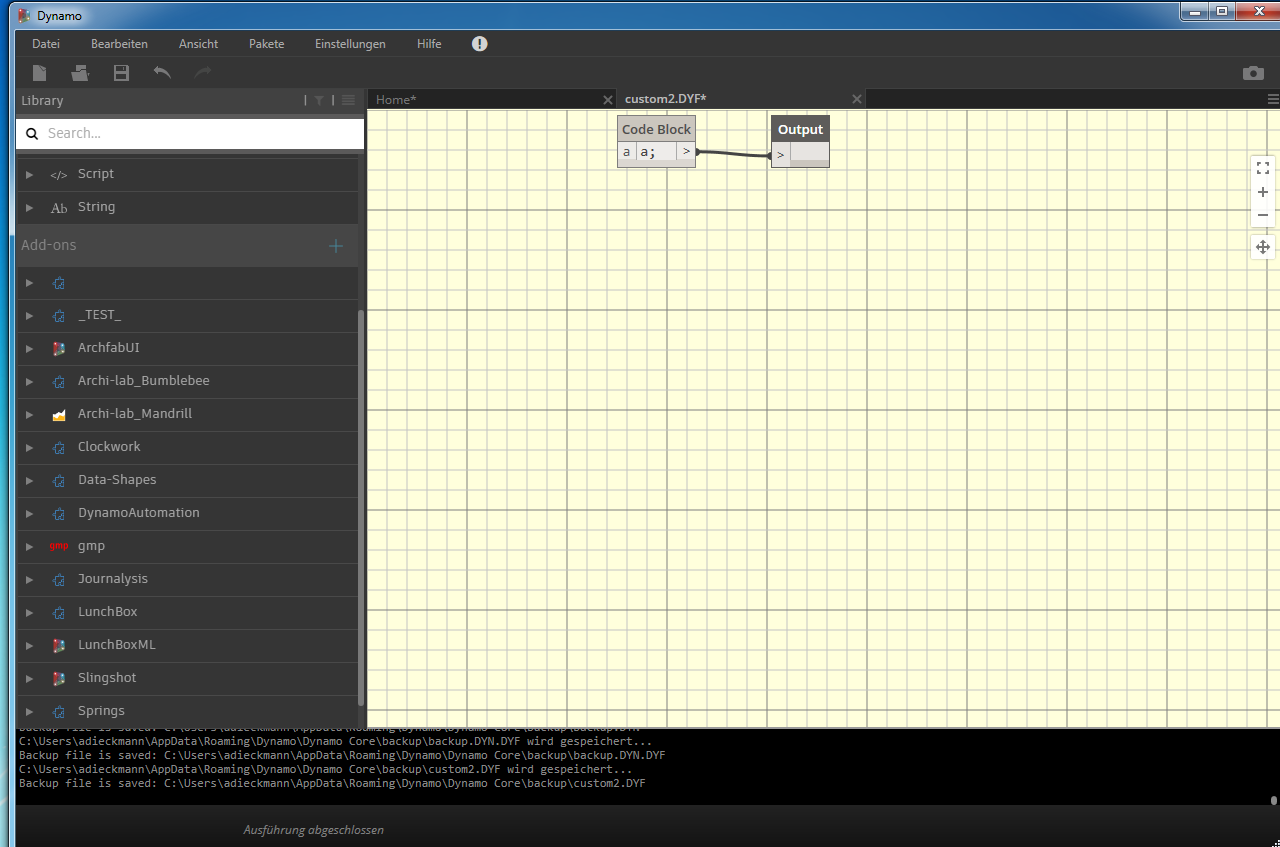Screen dimensions: 1280x847
Task: Click the Undo arrow icon
Action: 161,72
